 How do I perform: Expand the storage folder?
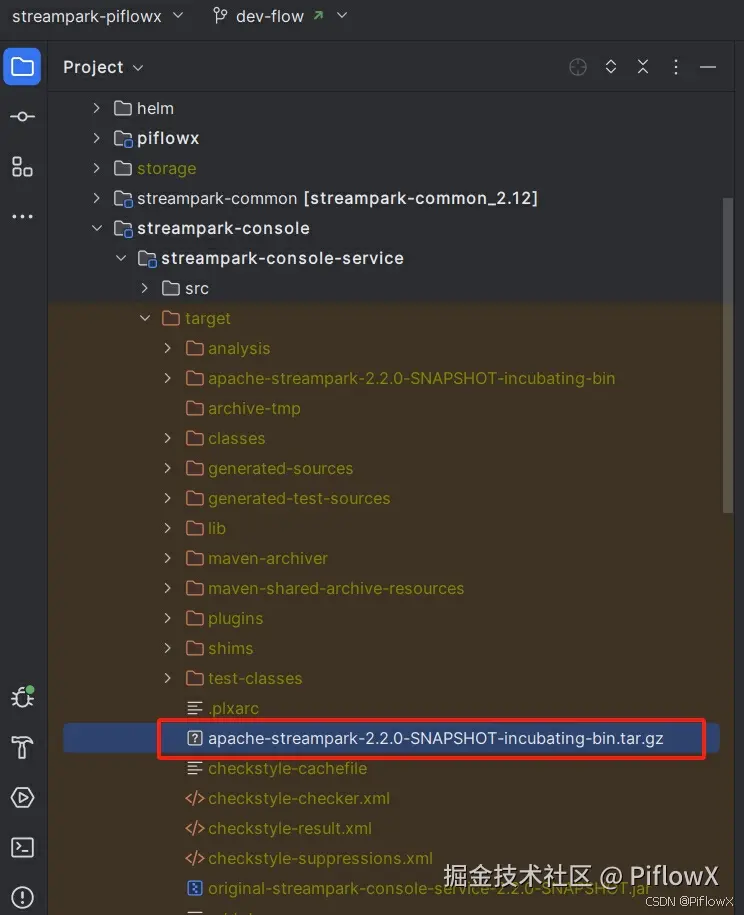96,168
